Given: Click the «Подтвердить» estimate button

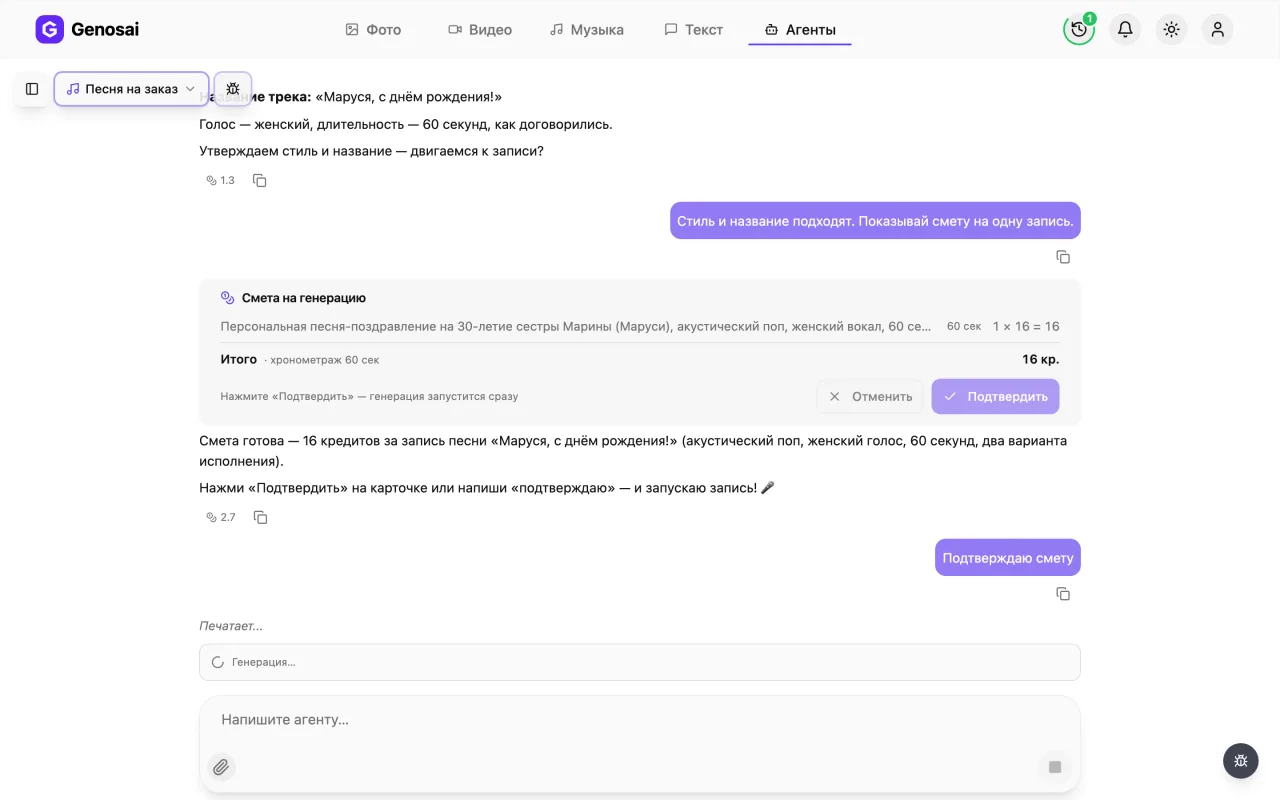Looking at the screenshot, I should coord(995,396).
